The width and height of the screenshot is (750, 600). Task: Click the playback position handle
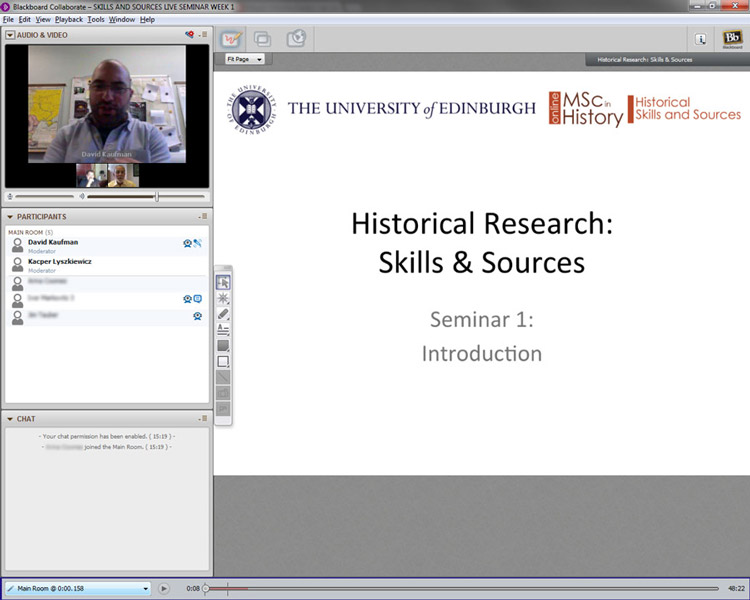[206, 589]
